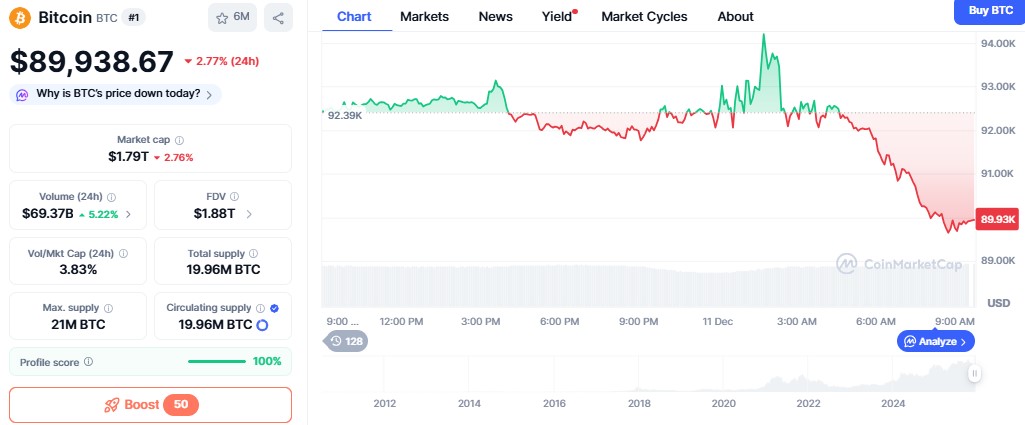Image resolution: width=1025 pixels, height=425 pixels.
Task: Click the Volume (24h) info icon
Action: coord(111,198)
